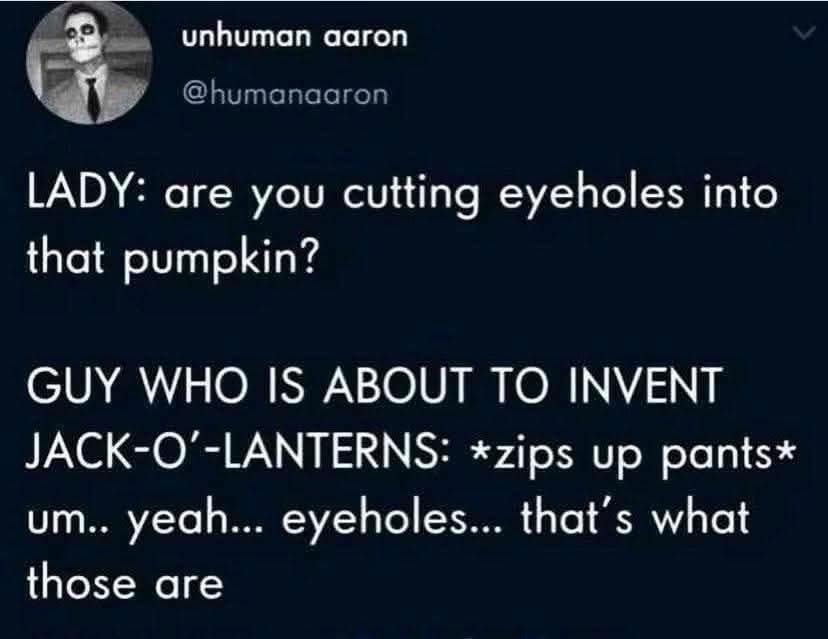The height and width of the screenshot is (639, 828).
Task: Click the display name unhuman aaron
Action: pyautogui.click(x=293, y=38)
